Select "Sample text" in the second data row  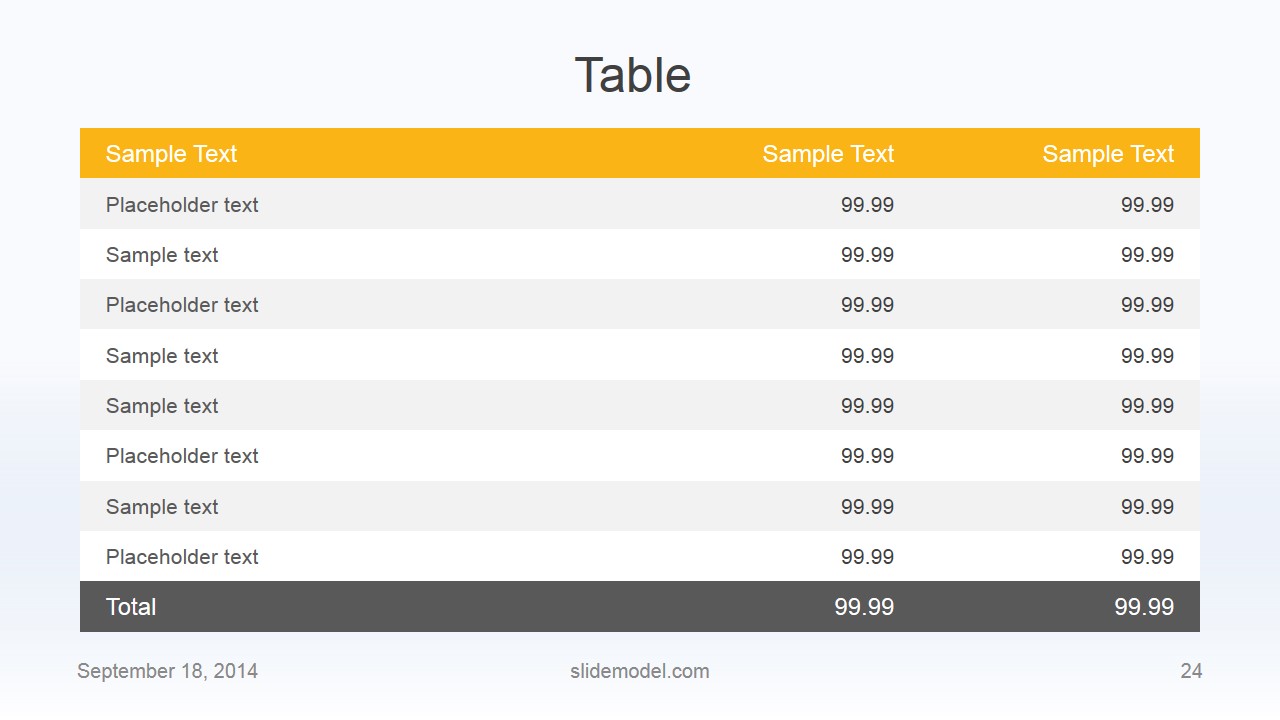click(x=162, y=255)
